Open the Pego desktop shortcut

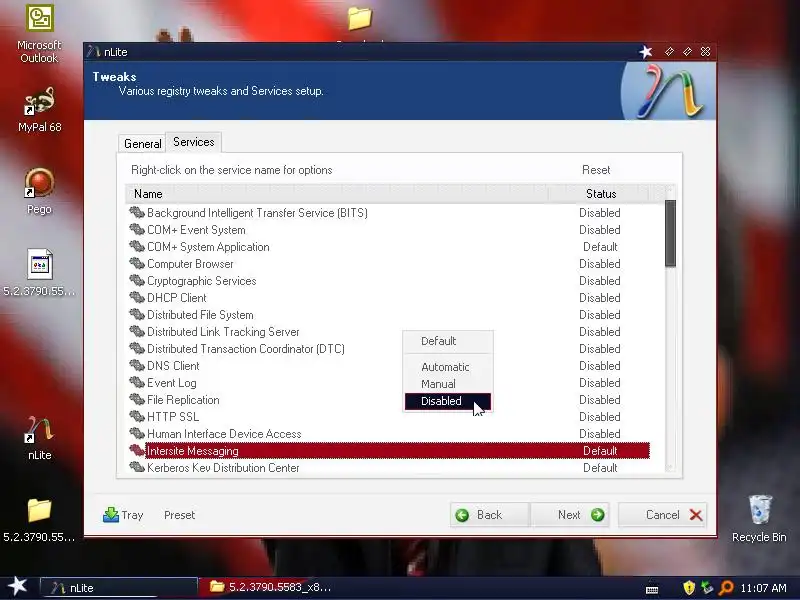[39, 191]
